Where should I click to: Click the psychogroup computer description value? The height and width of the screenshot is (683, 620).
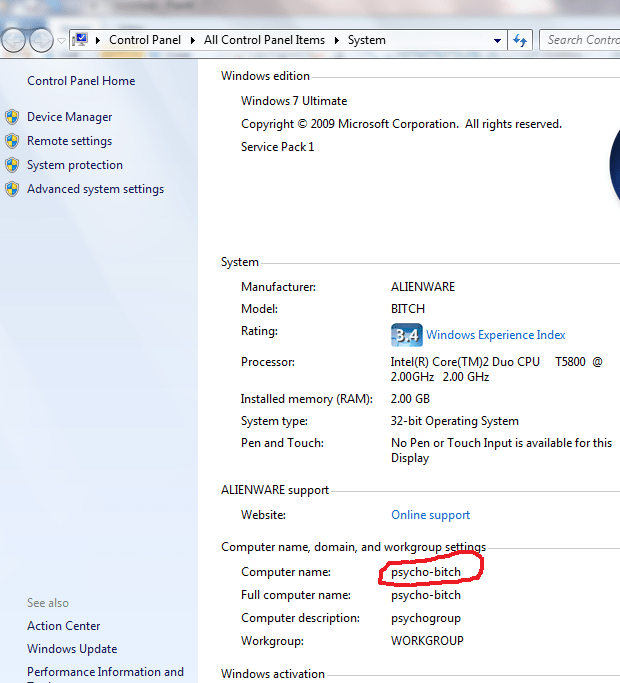[x=426, y=619]
